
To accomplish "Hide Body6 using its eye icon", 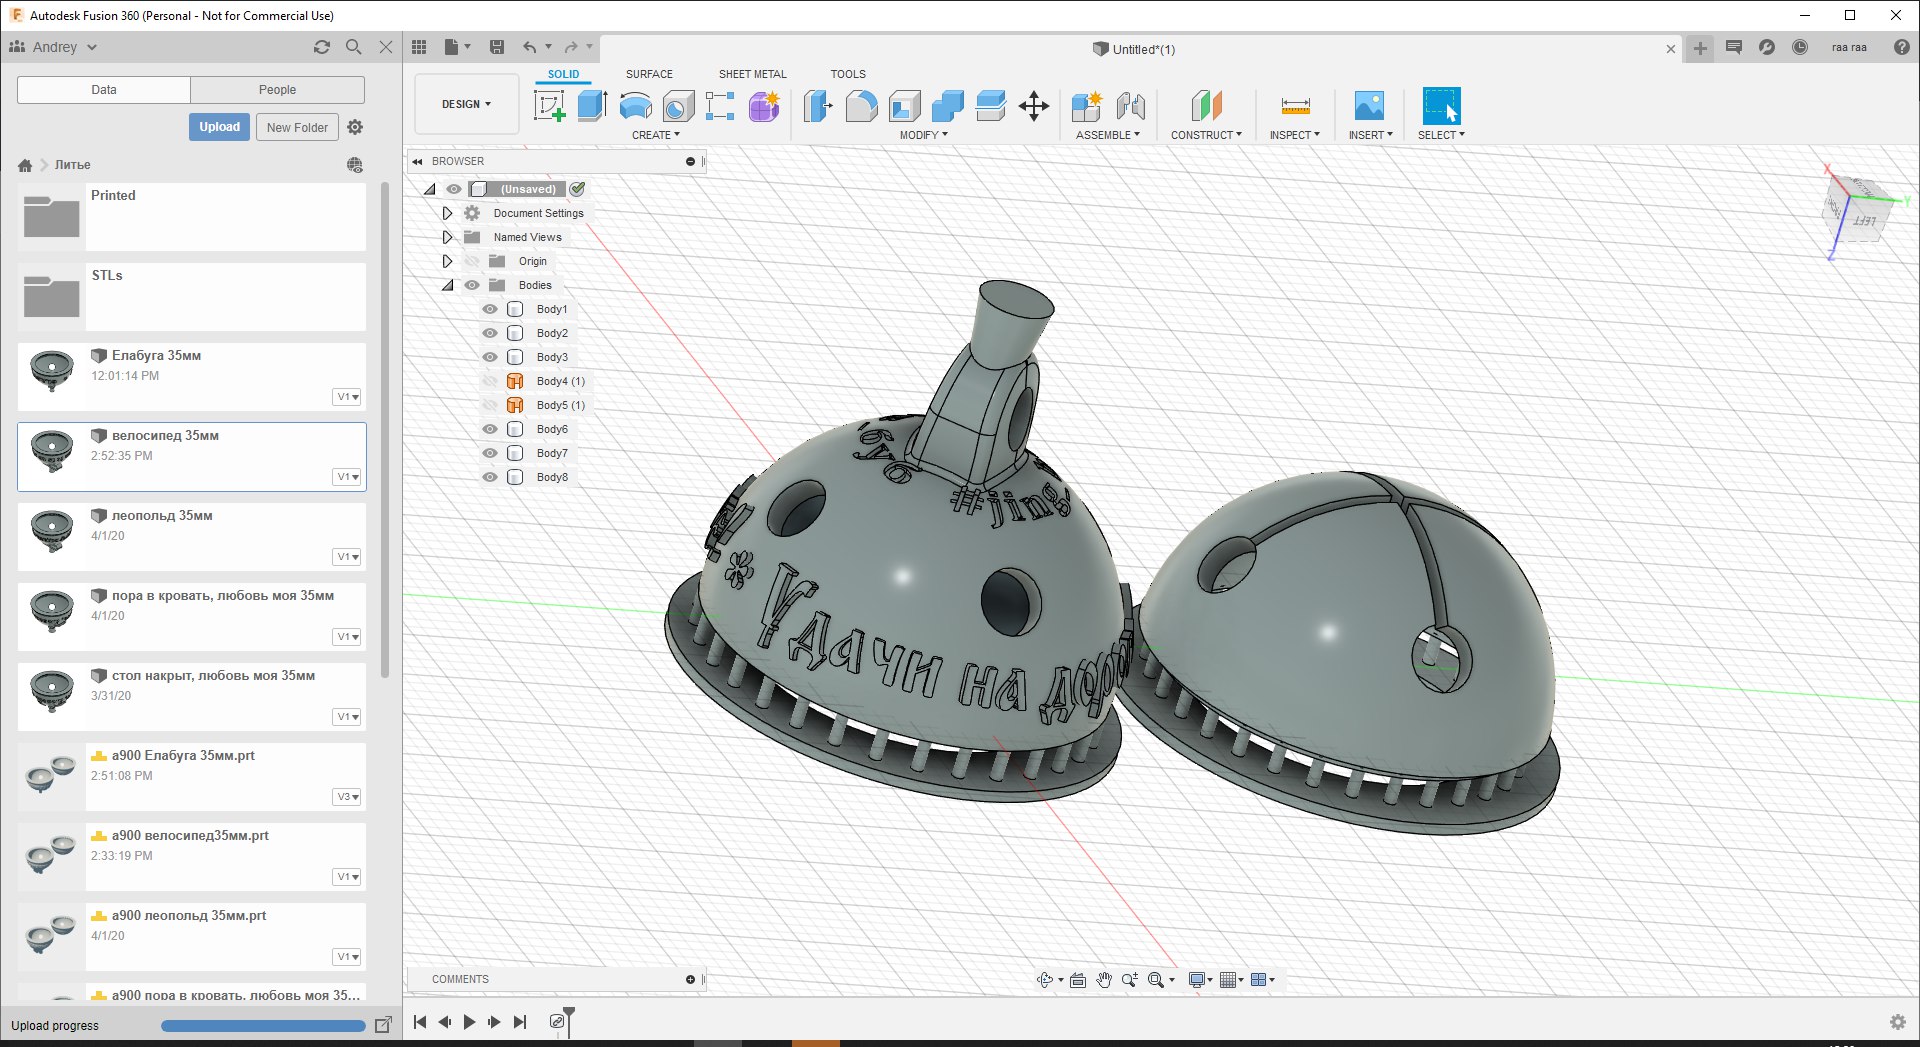I will pos(490,429).
